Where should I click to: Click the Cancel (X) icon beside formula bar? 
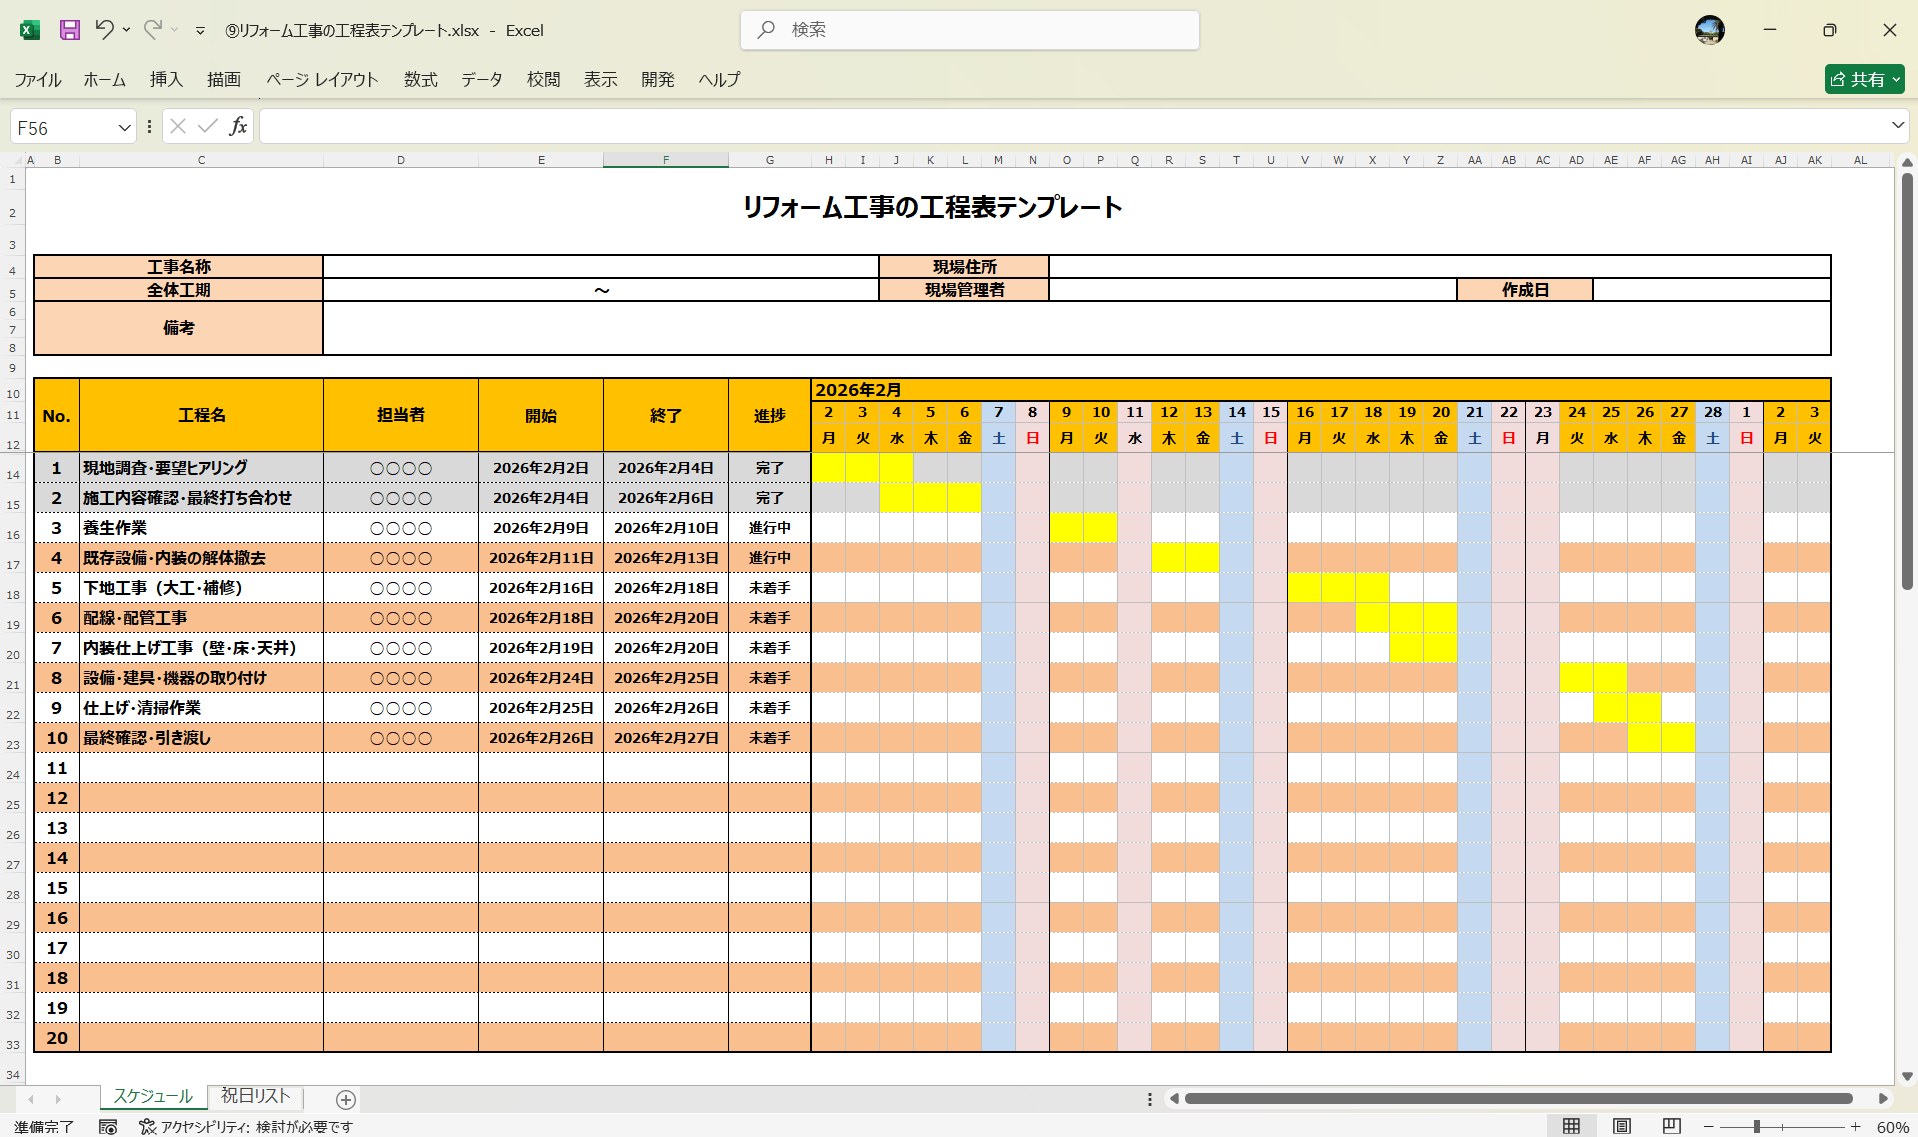[x=177, y=126]
